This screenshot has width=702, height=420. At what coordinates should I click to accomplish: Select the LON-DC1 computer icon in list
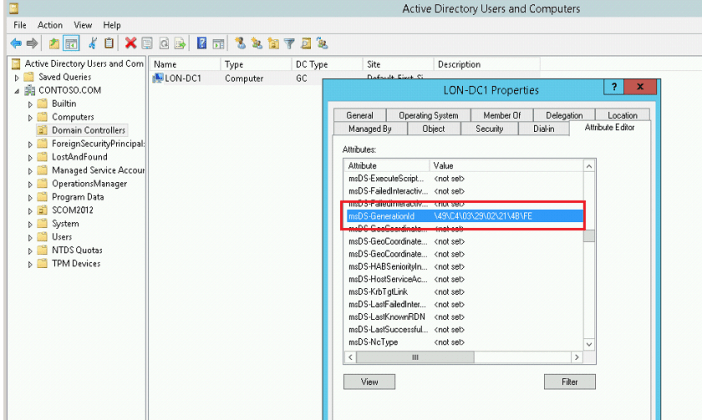(x=157, y=78)
